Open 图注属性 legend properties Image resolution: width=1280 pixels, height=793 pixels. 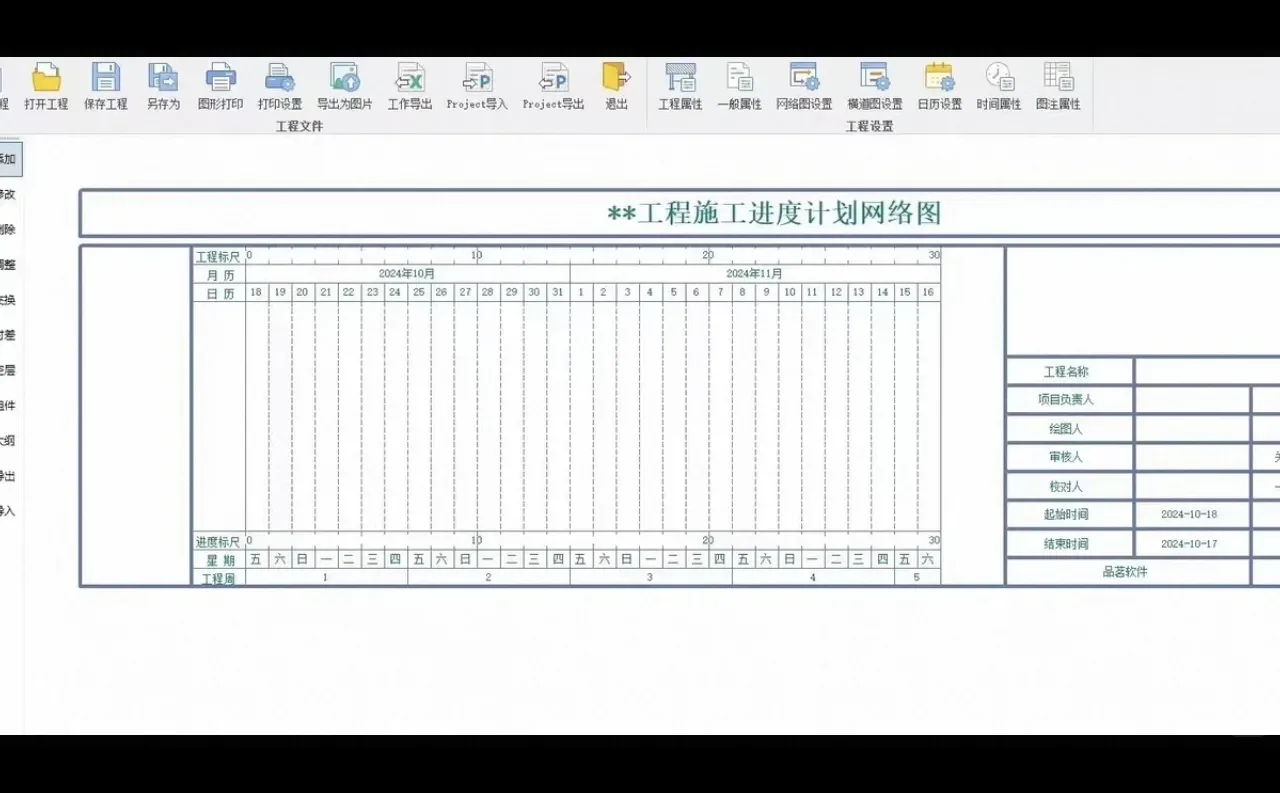pyautogui.click(x=1058, y=85)
